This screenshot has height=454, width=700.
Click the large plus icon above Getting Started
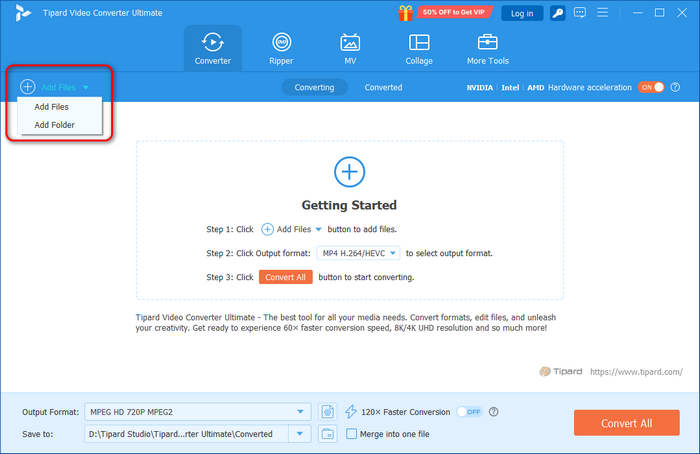point(350,172)
